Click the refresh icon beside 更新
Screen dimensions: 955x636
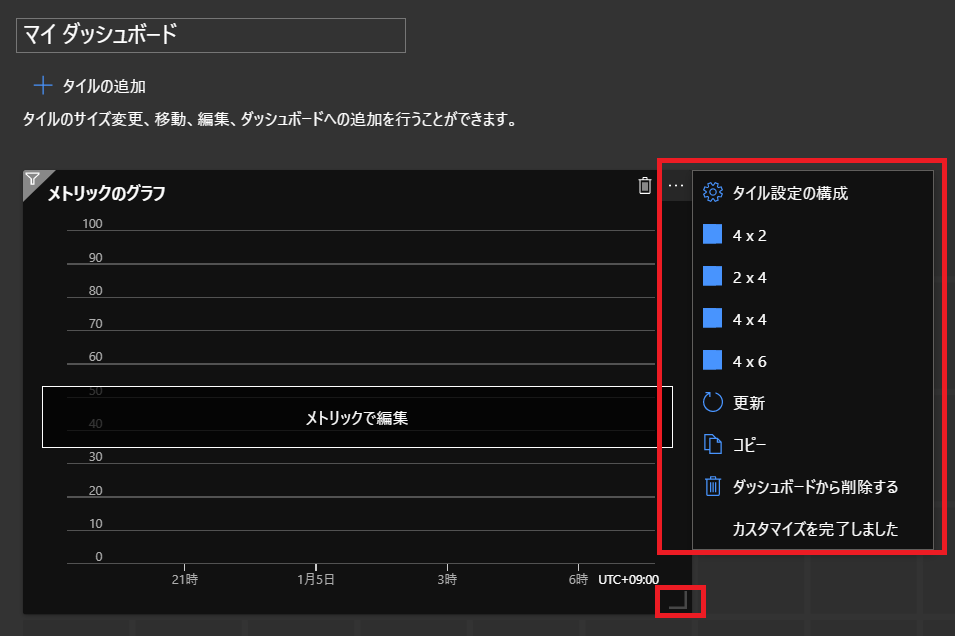click(x=712, y=403)
